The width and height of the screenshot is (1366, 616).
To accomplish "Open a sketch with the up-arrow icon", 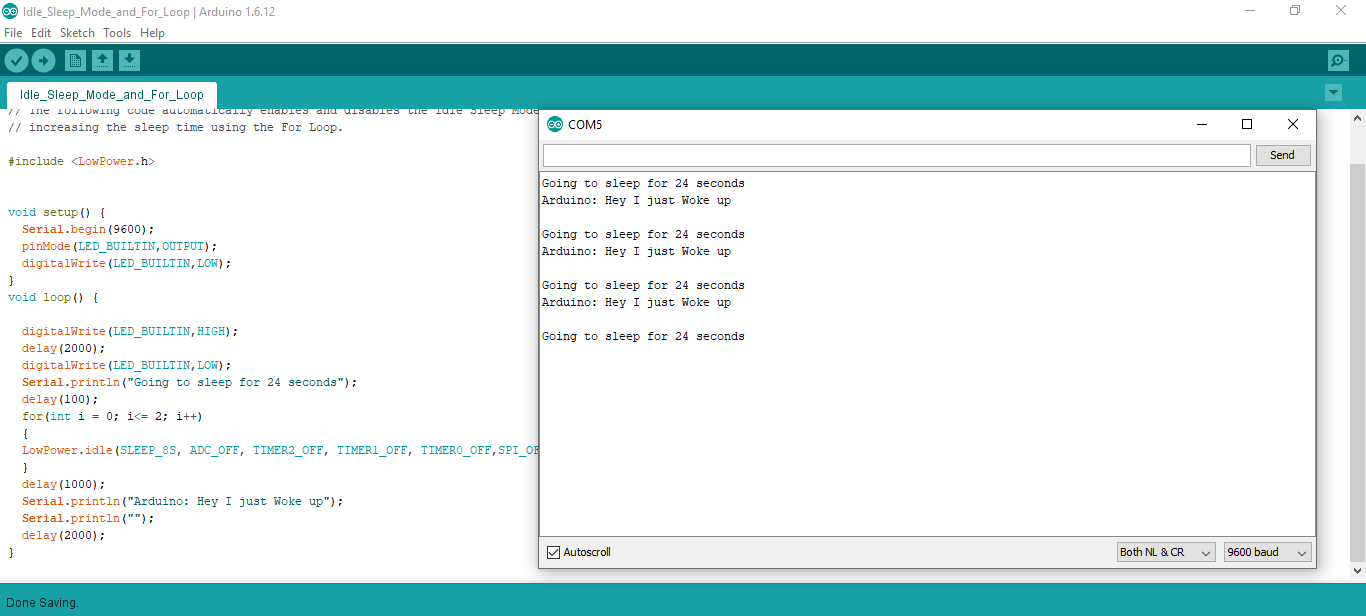I will [x=102, y=61].
